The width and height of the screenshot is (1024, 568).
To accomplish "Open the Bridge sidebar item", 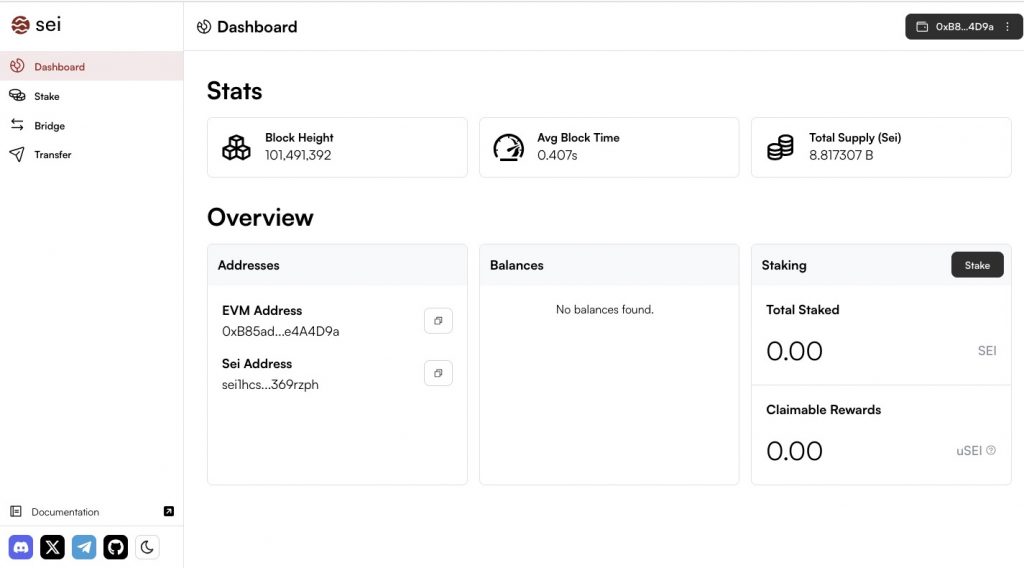I will pyautogui.click(x=49, y=126).
